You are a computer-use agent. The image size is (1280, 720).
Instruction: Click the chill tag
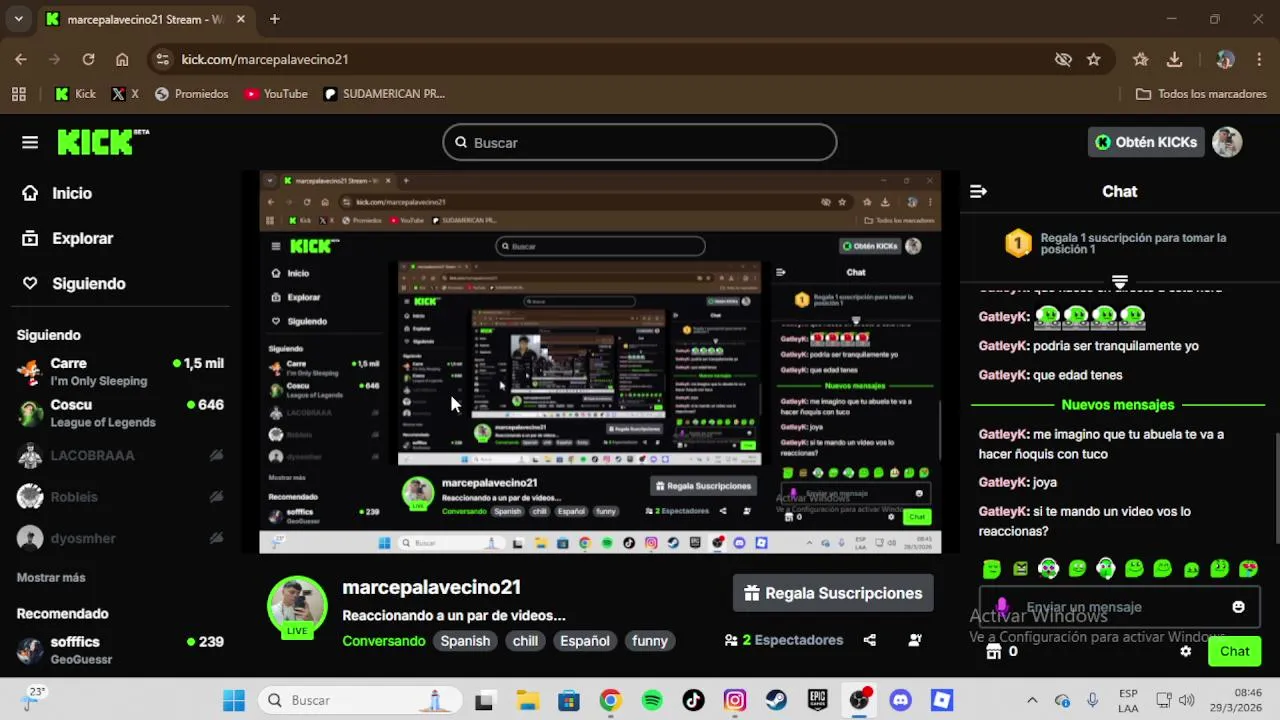pyautogui.click(x=525, y=641)
